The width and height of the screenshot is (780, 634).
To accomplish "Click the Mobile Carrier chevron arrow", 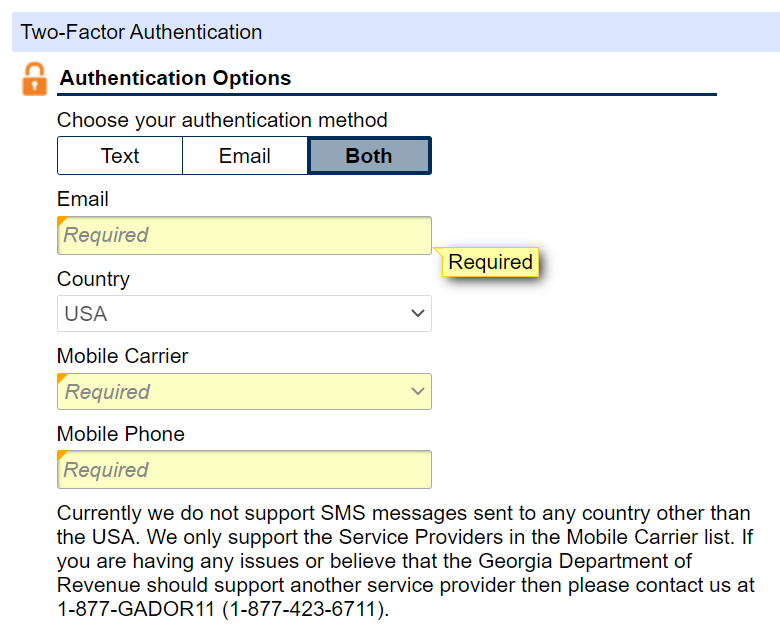I will (418, 392).
